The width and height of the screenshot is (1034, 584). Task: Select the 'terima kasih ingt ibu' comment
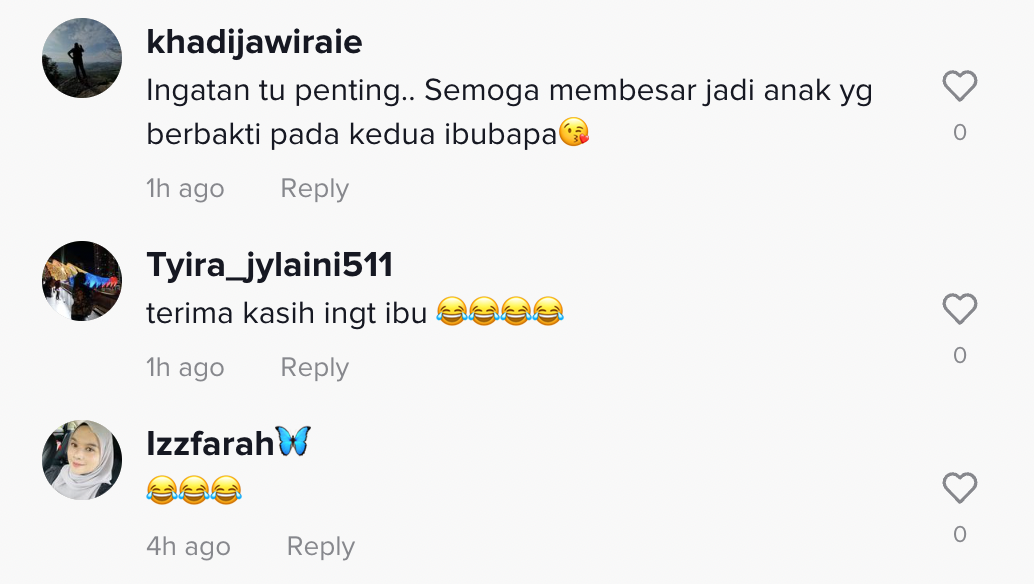(355, 312)
